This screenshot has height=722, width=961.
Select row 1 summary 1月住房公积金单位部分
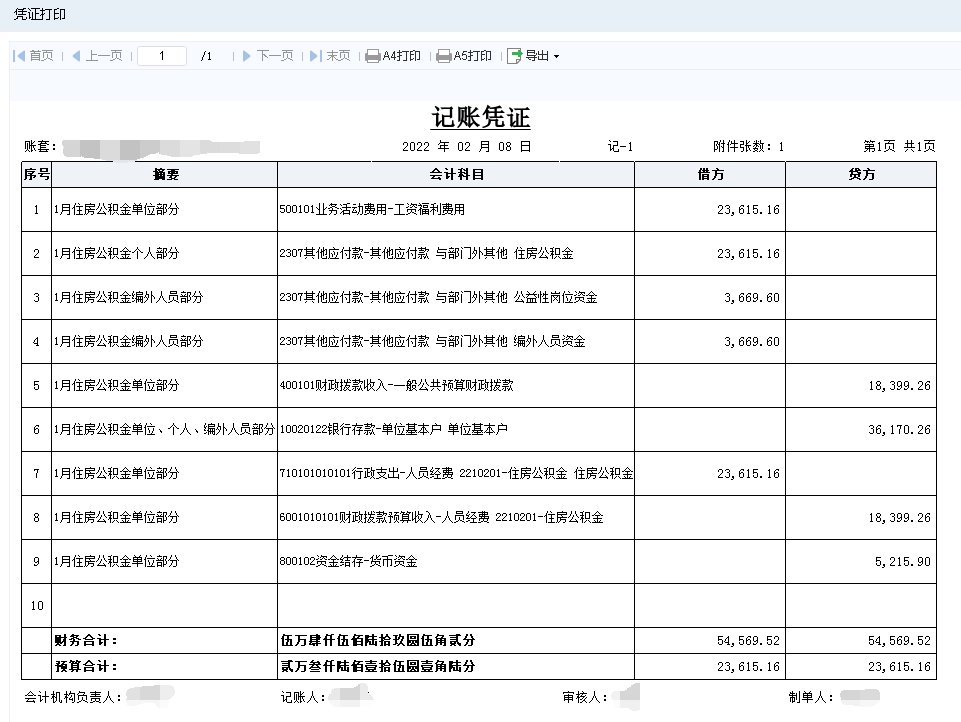tap(116, 210)
